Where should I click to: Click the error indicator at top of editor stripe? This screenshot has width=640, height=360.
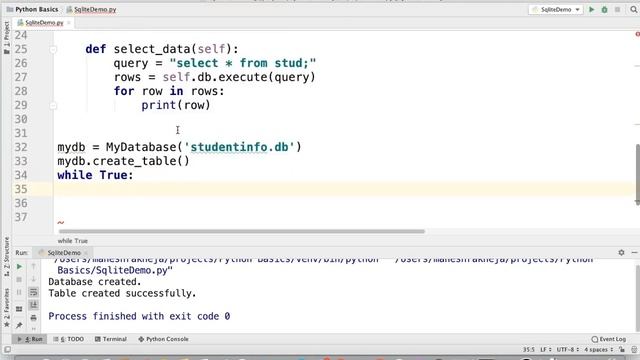pos(637,34)
